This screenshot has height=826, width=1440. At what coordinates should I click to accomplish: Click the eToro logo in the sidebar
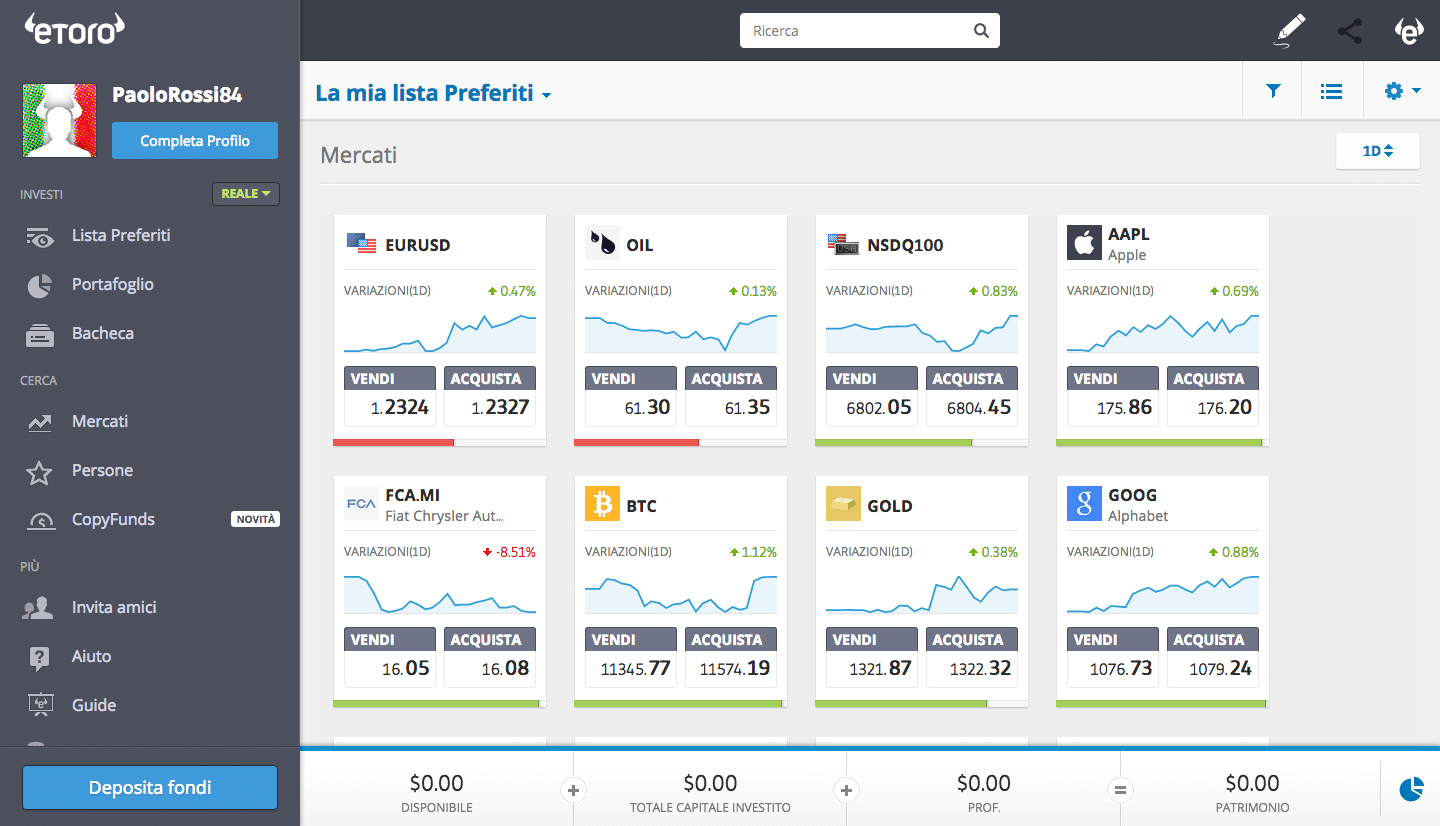tap(76, 30)
